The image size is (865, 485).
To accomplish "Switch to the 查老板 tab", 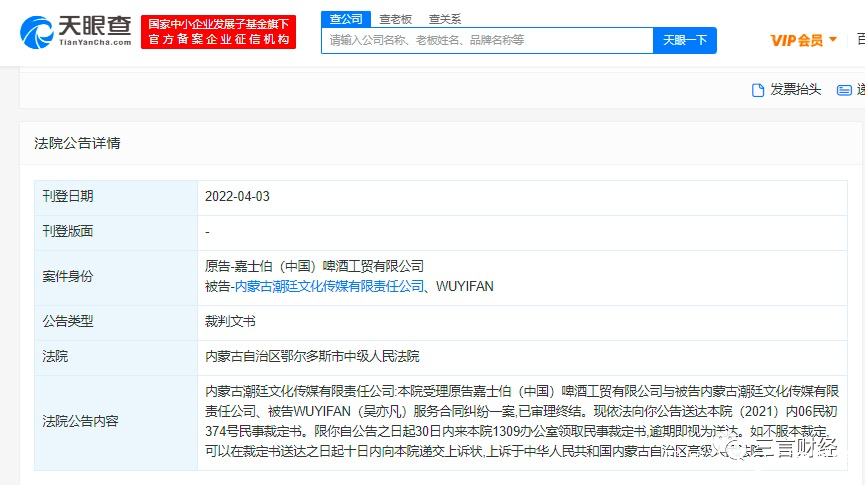I will tap(396, 19).
